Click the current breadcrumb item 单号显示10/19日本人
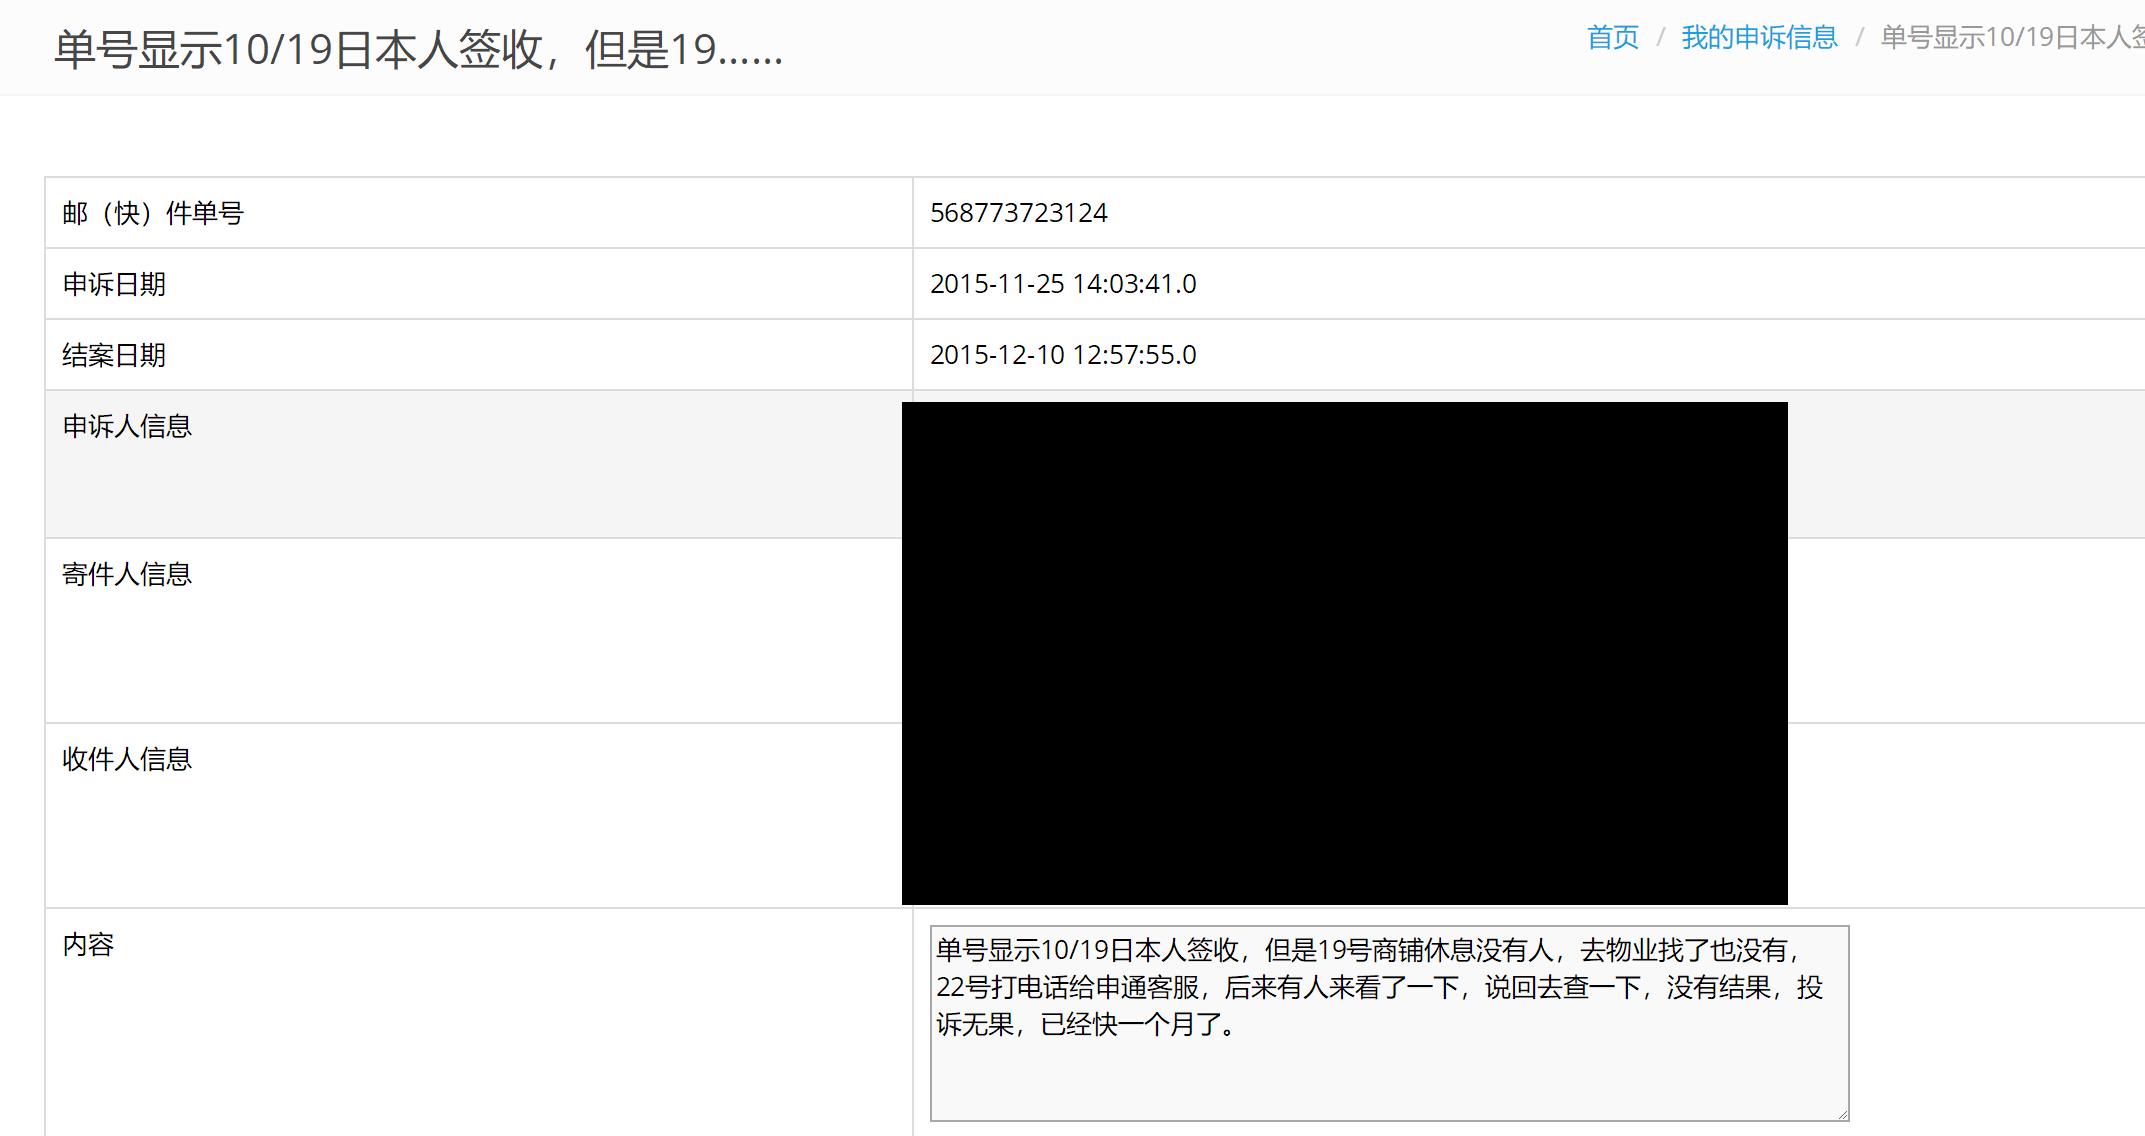The width and height of the screenshot is (2145, 1136). click(x=2010, y=38)
